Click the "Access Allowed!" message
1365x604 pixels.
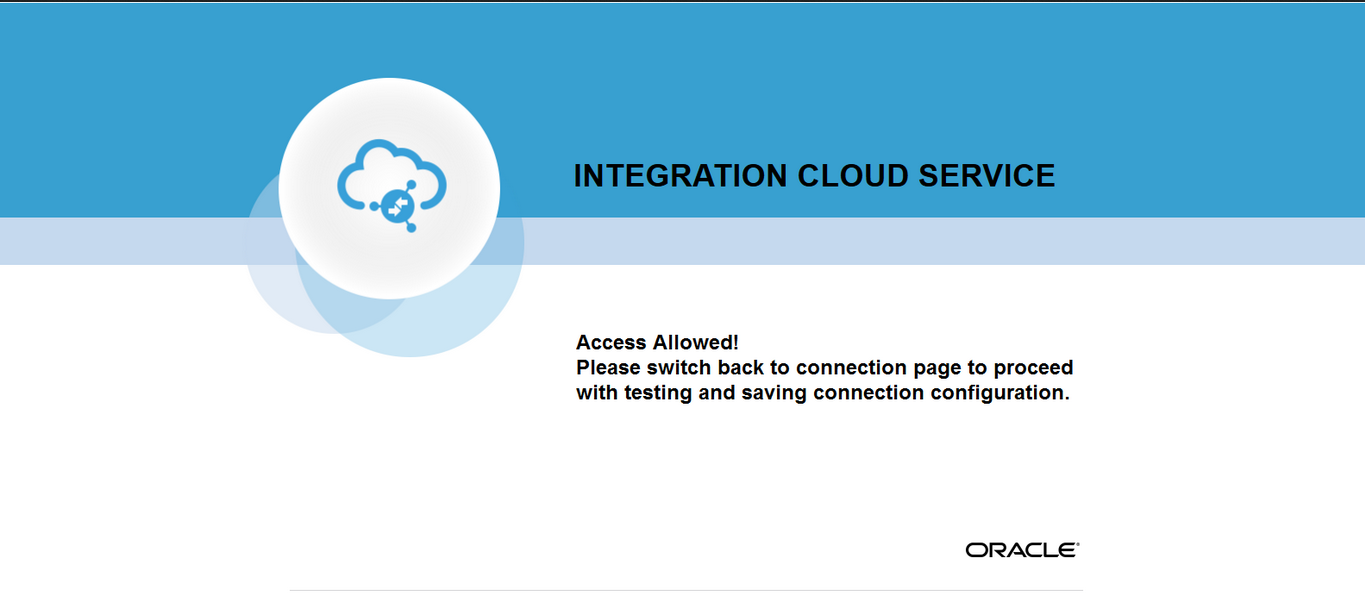click(x=657, y=343)
